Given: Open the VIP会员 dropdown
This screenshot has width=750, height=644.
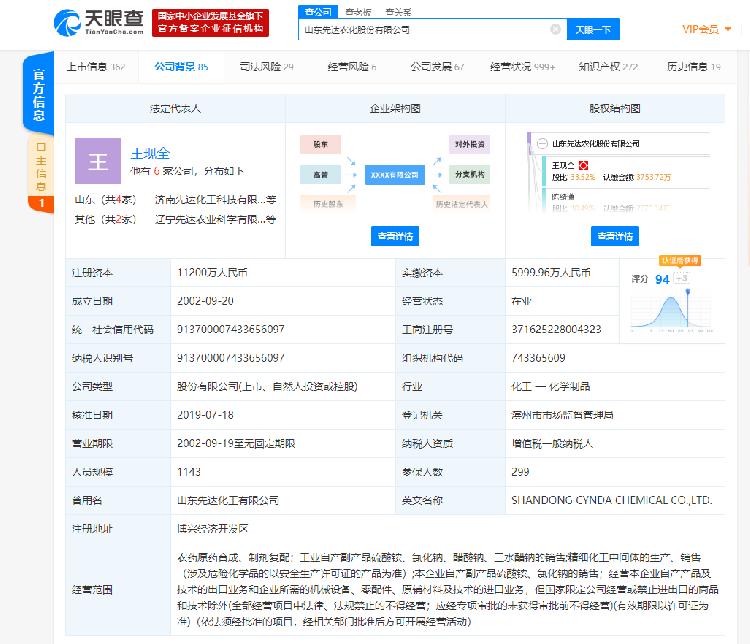Looking at the screenshot, I should (x=706, y=29).
